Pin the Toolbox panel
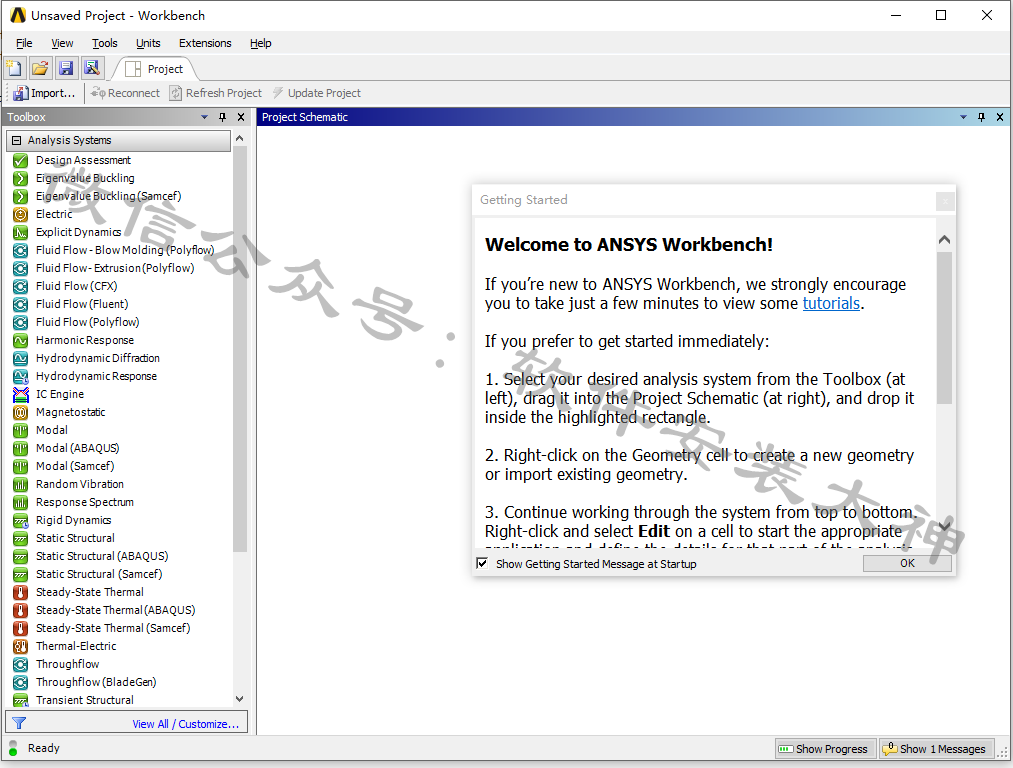This screenshot has width=1013, height=768. pyautogui.click(x=223, y=117)
